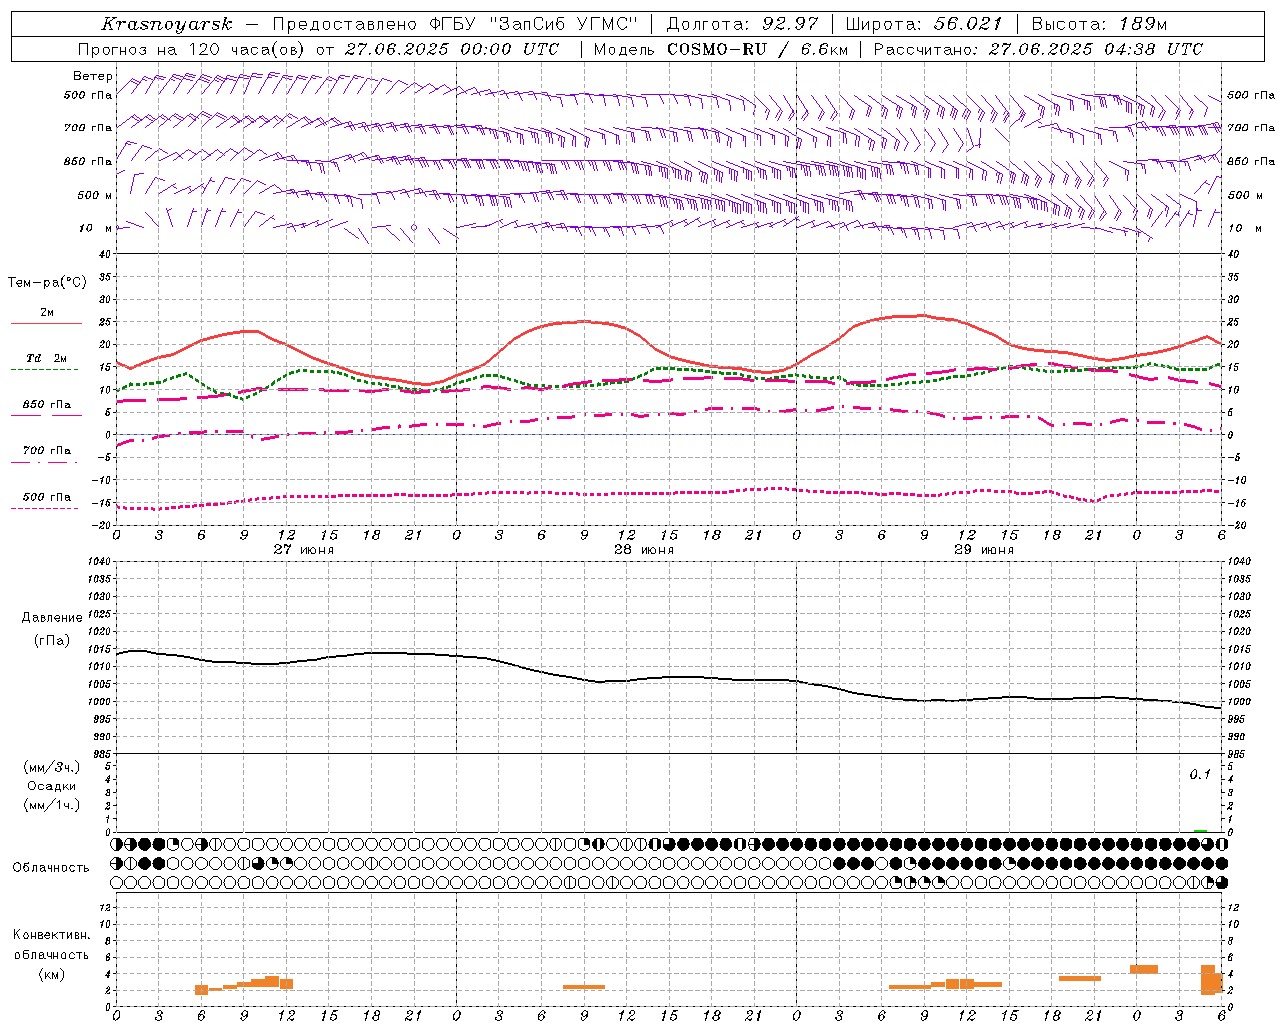The image size is (1280, 1024).
Task: Click the Долгота: 92.97 value
Action: coord(742,24)
